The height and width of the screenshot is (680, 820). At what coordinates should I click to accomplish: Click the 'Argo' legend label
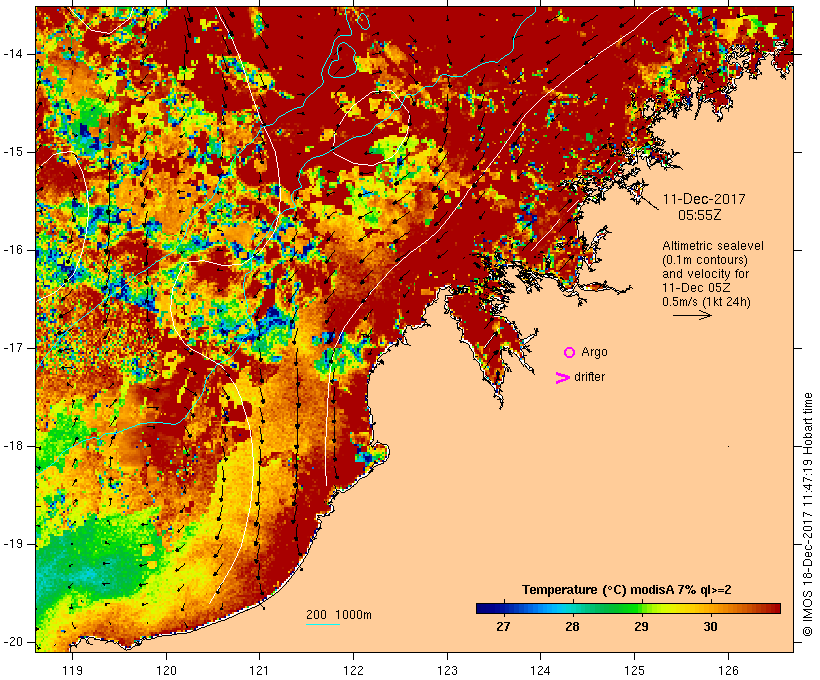click(x=595, y=352)
